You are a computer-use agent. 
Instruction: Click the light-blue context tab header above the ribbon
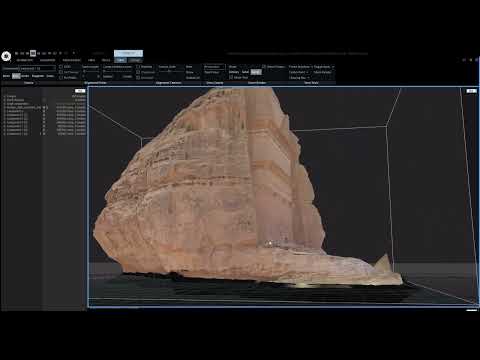(x=128, y=53)
